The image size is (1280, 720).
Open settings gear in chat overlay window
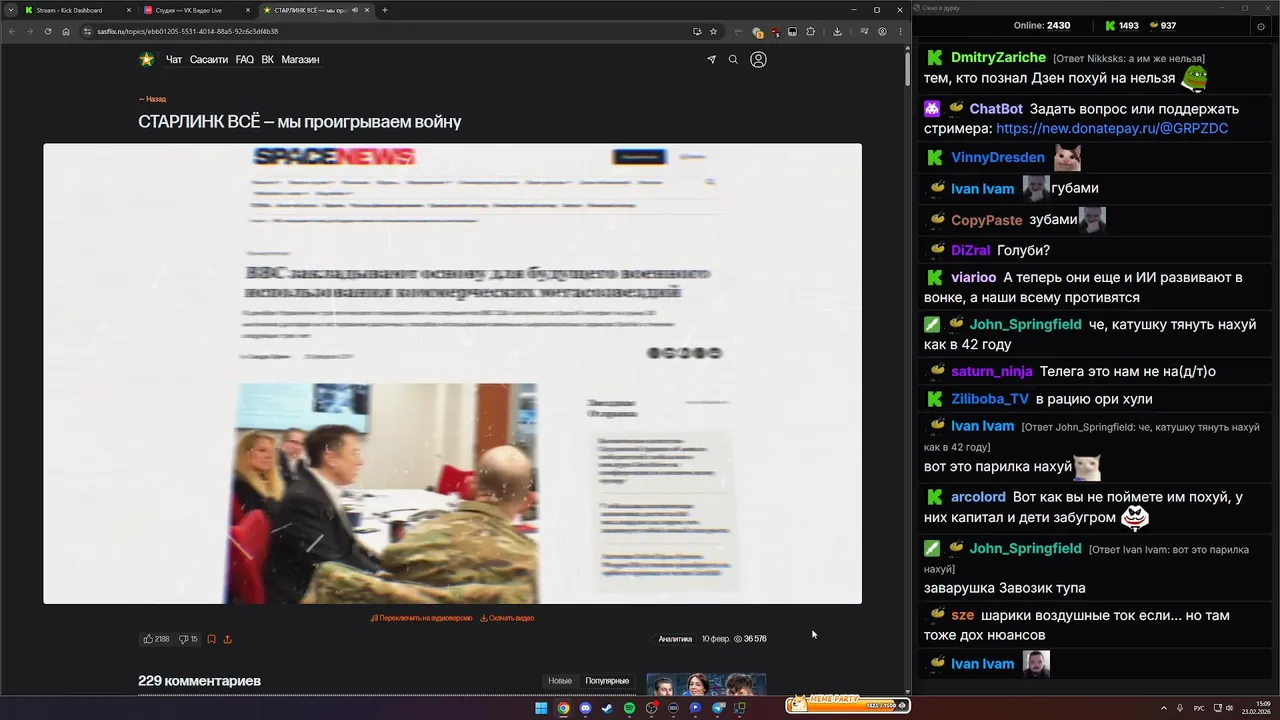pos(1261,27)
